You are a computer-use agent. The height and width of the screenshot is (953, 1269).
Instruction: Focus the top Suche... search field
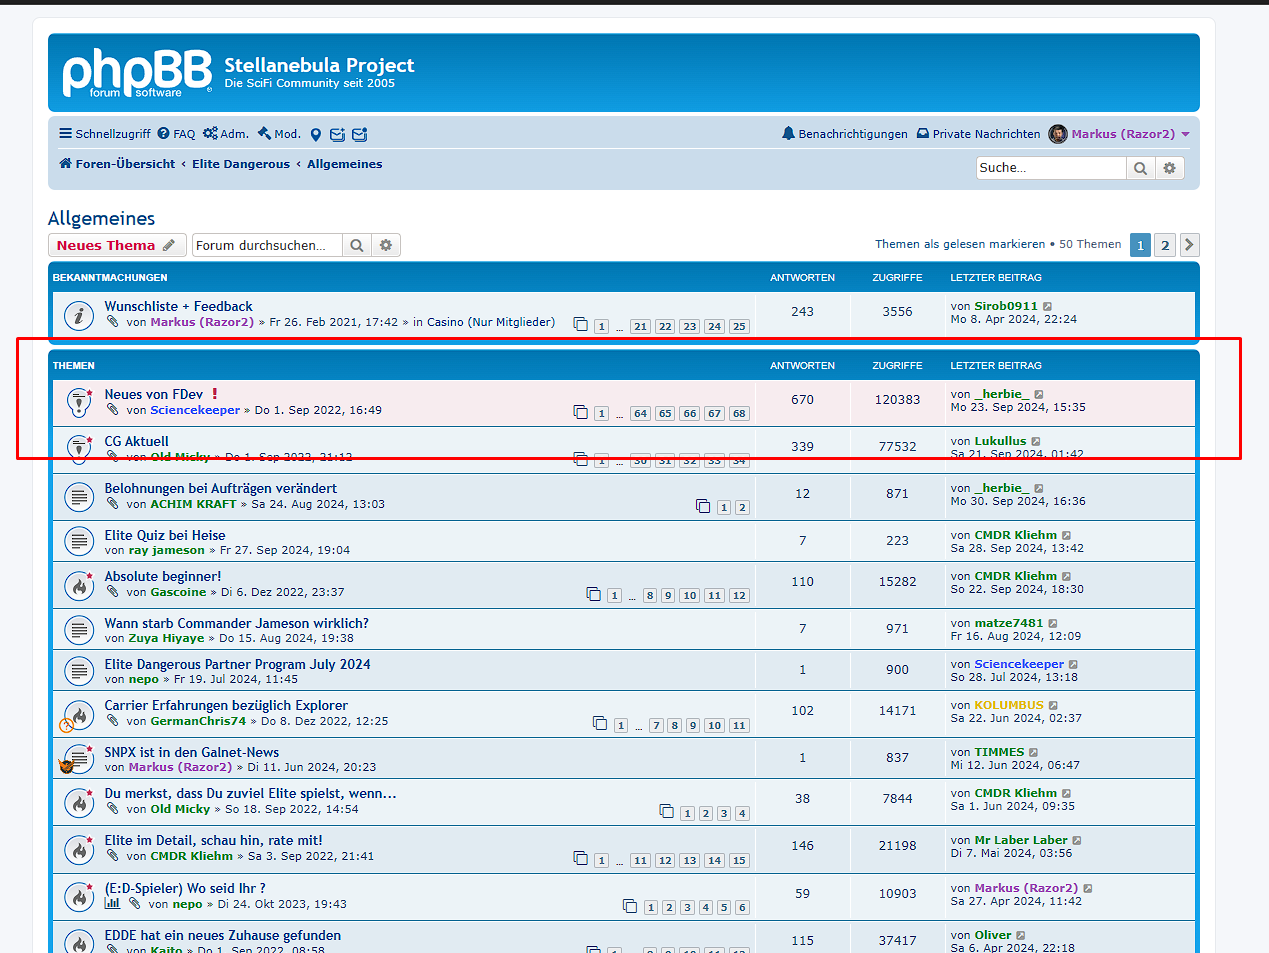click(1051, 168)
